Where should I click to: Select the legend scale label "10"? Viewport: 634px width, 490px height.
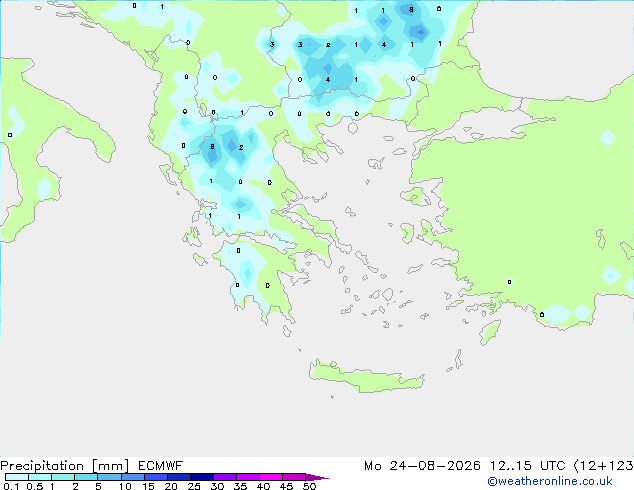coord(125,486)
